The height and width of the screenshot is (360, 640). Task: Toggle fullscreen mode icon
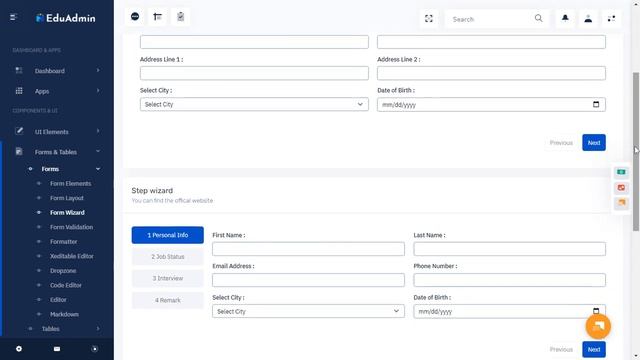click(429, 19)
